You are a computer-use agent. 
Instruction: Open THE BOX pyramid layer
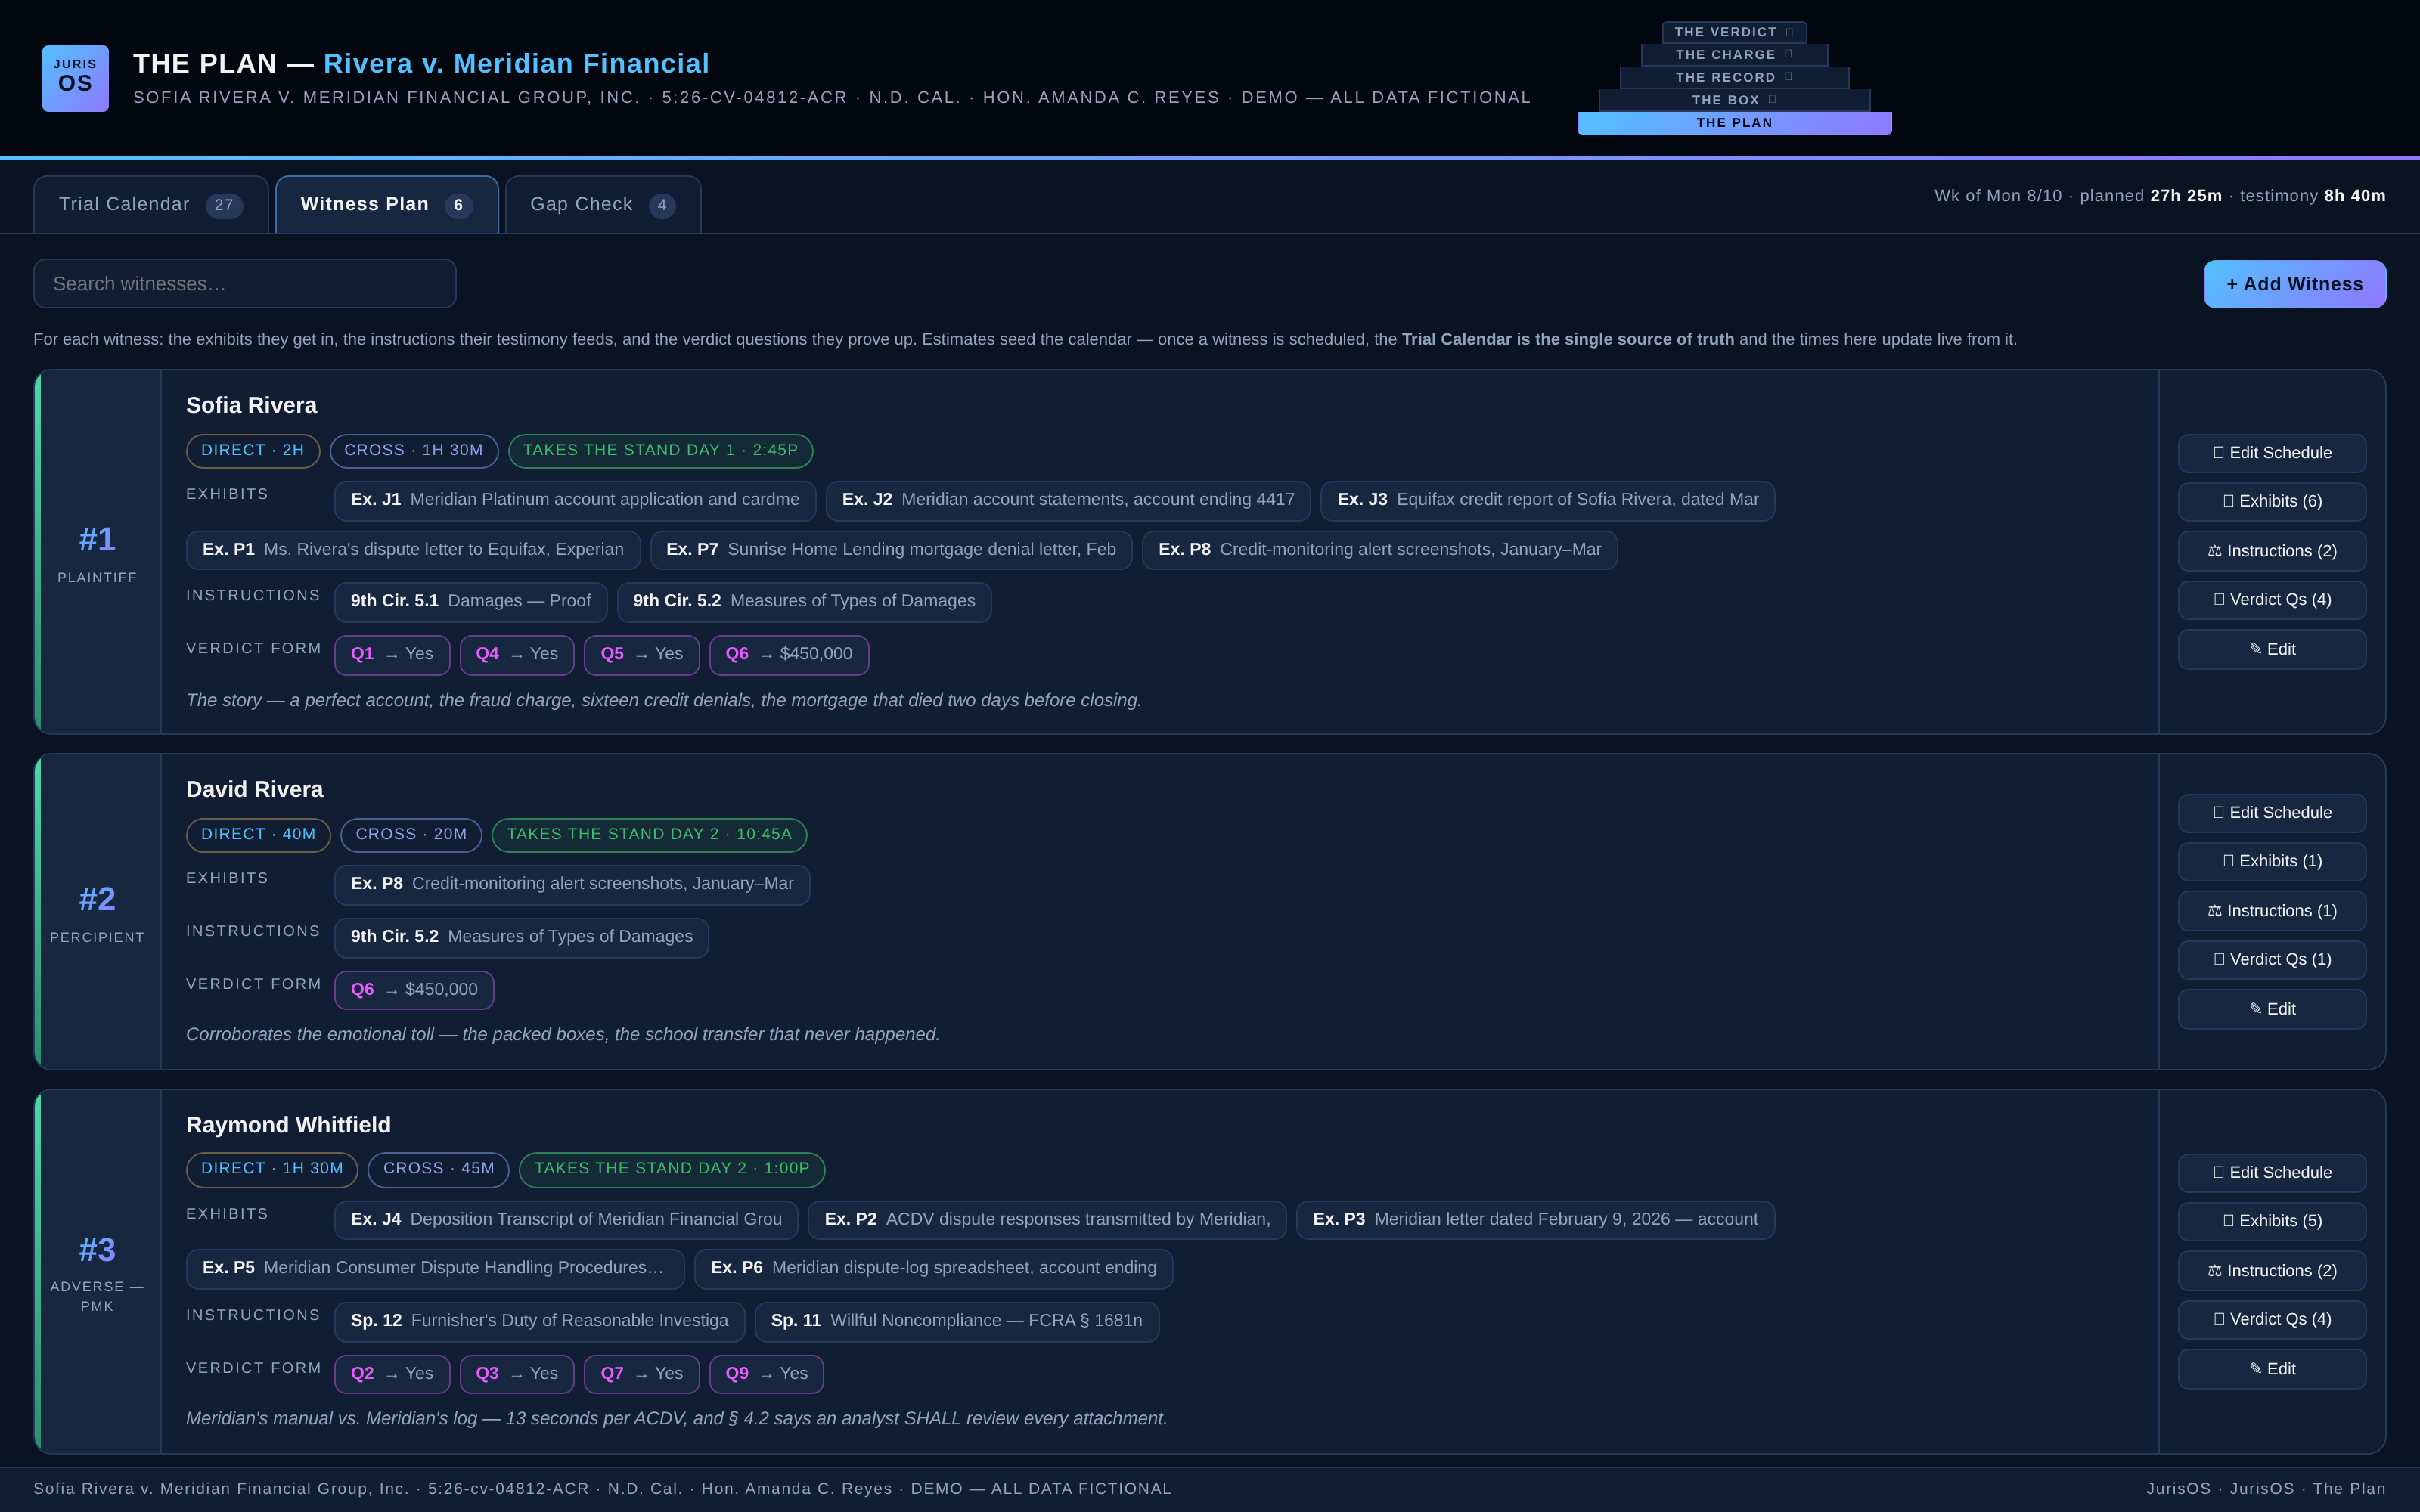pos(1734,100)
